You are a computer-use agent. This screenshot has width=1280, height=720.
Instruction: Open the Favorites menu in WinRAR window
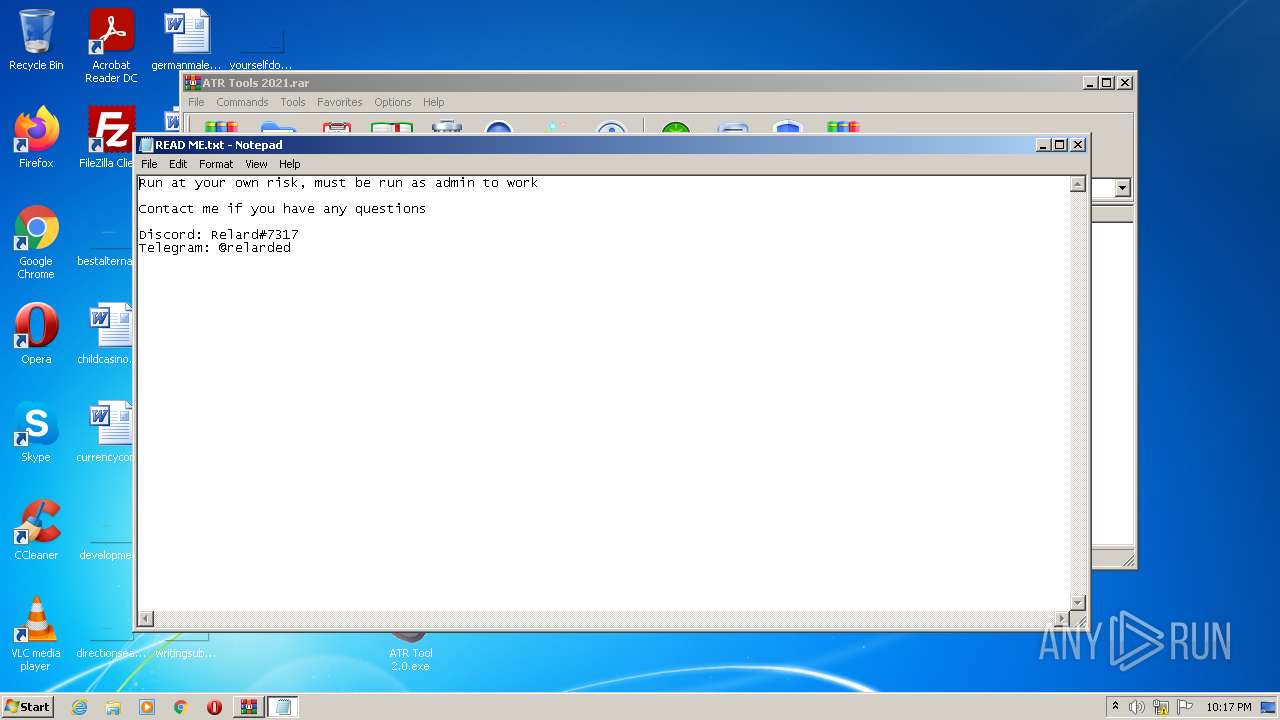pos(340,102)
